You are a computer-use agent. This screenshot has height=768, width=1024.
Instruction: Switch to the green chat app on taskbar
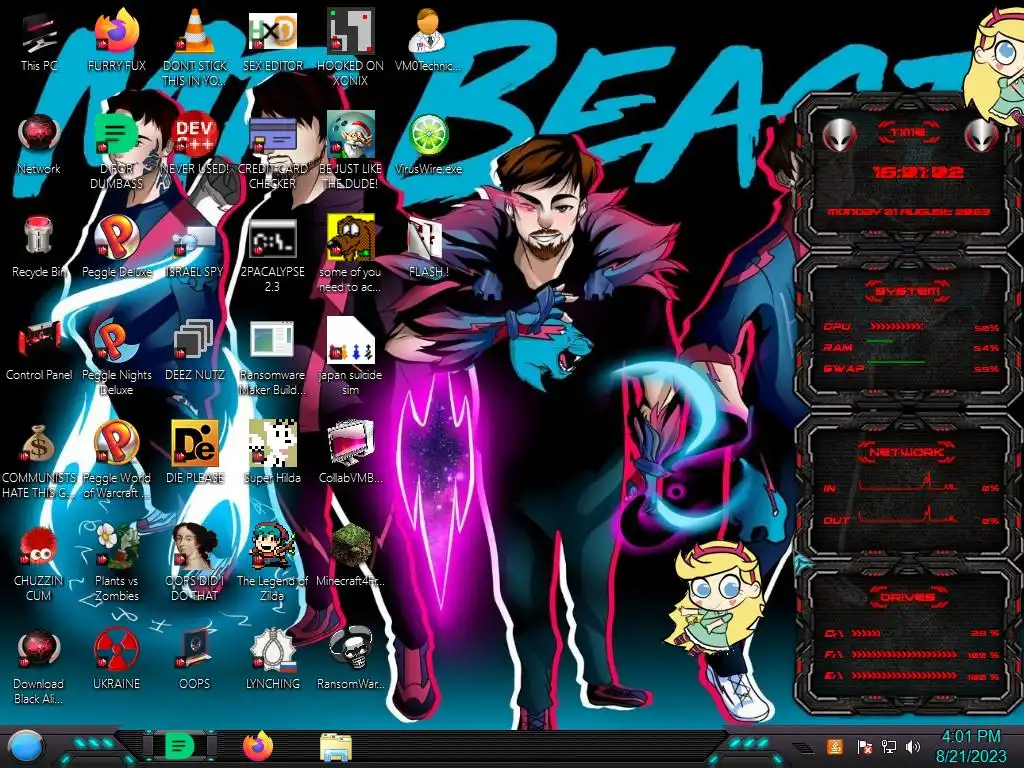coord(180,746)
